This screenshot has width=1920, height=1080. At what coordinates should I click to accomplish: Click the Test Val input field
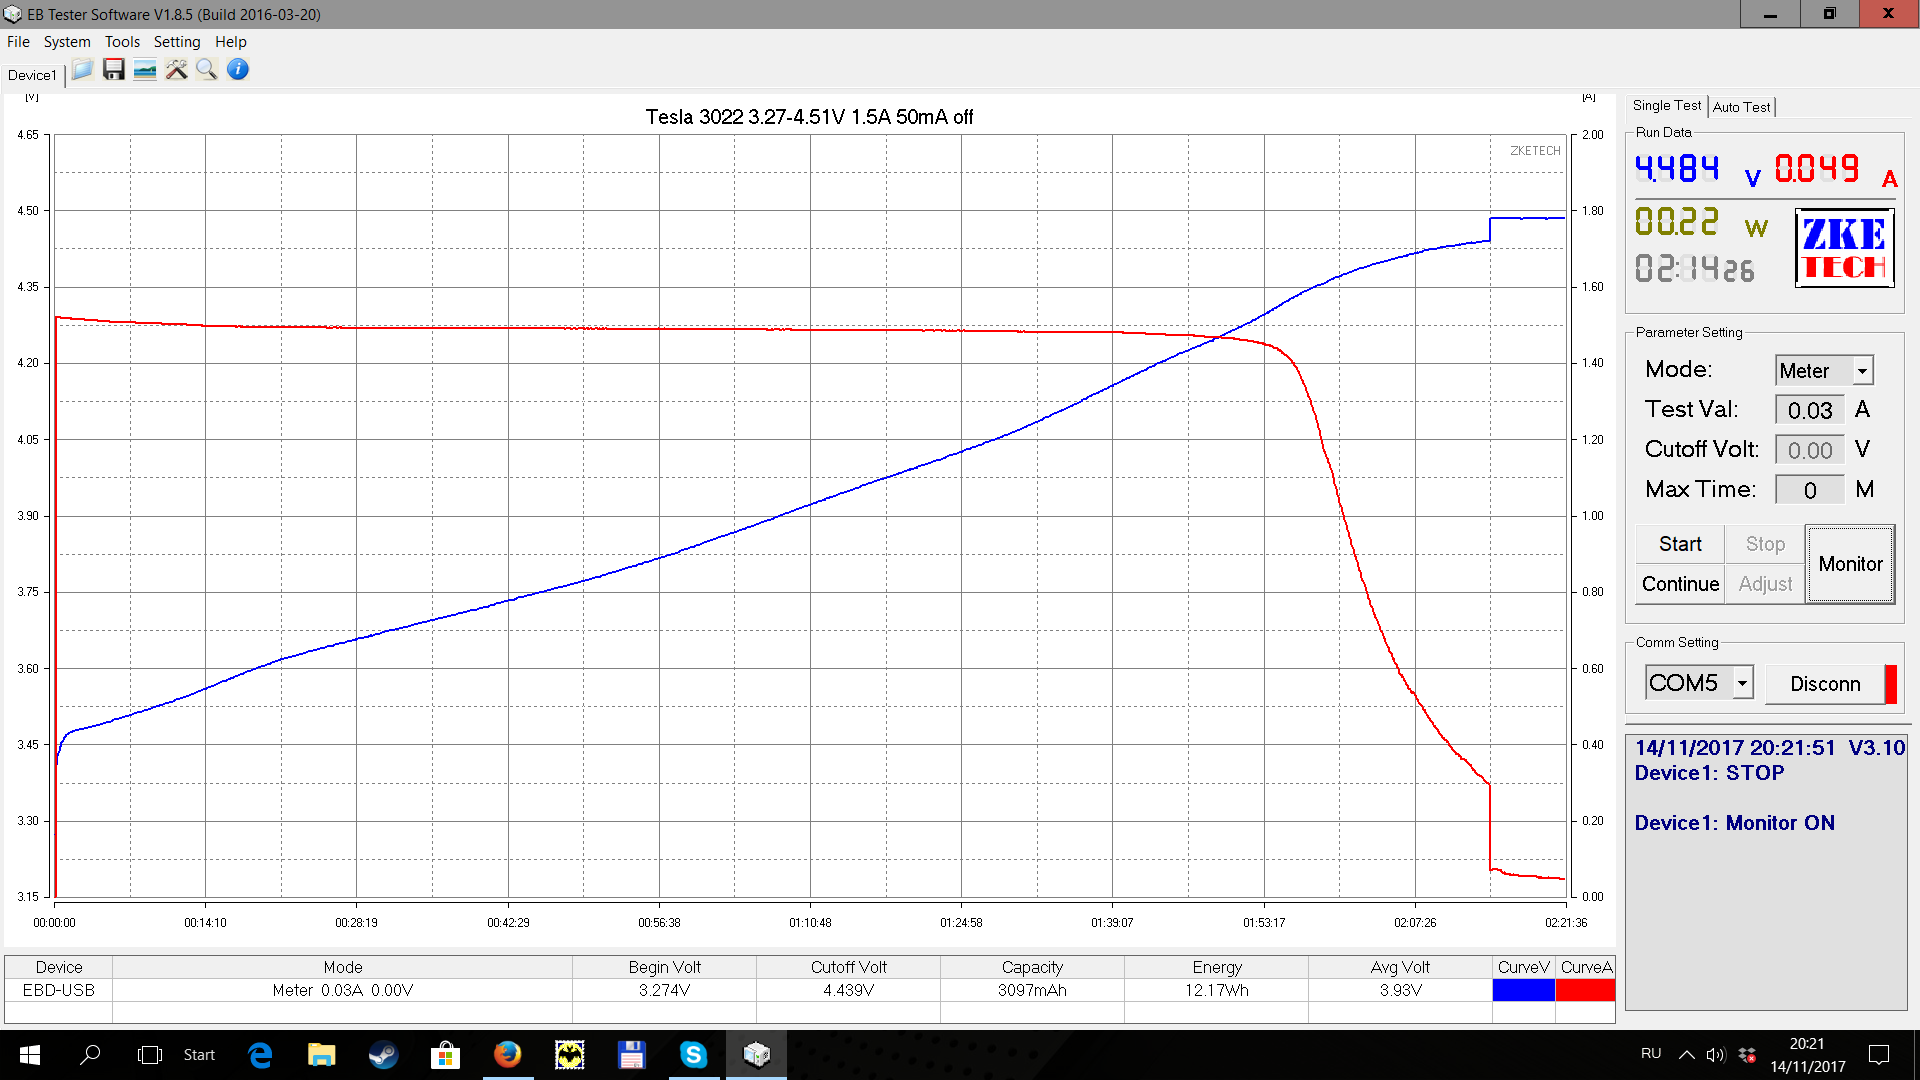1809,410
